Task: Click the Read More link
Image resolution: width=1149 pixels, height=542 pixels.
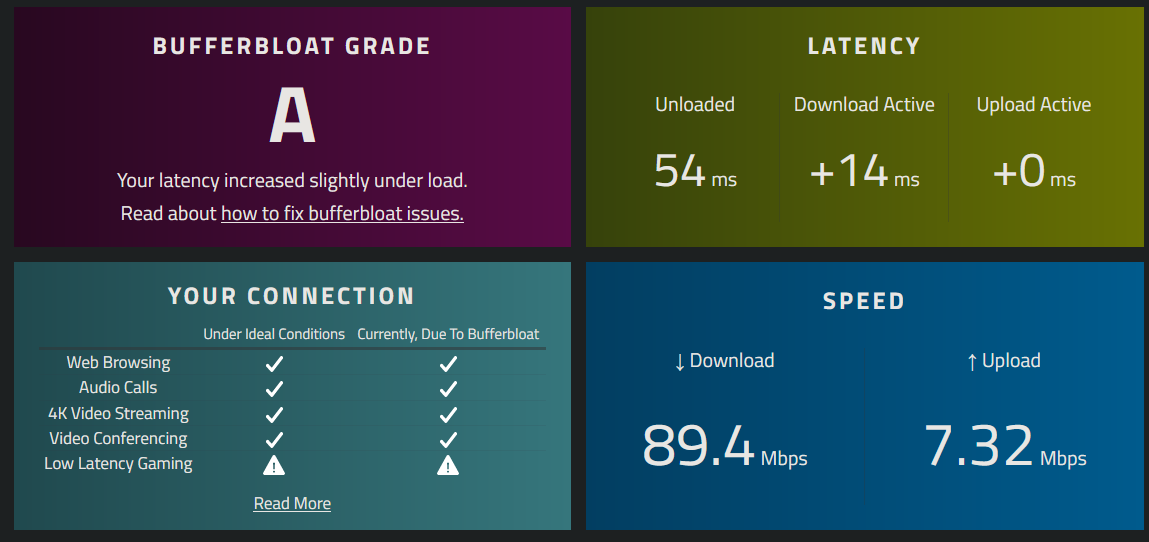Action: (x=292, y=504)
